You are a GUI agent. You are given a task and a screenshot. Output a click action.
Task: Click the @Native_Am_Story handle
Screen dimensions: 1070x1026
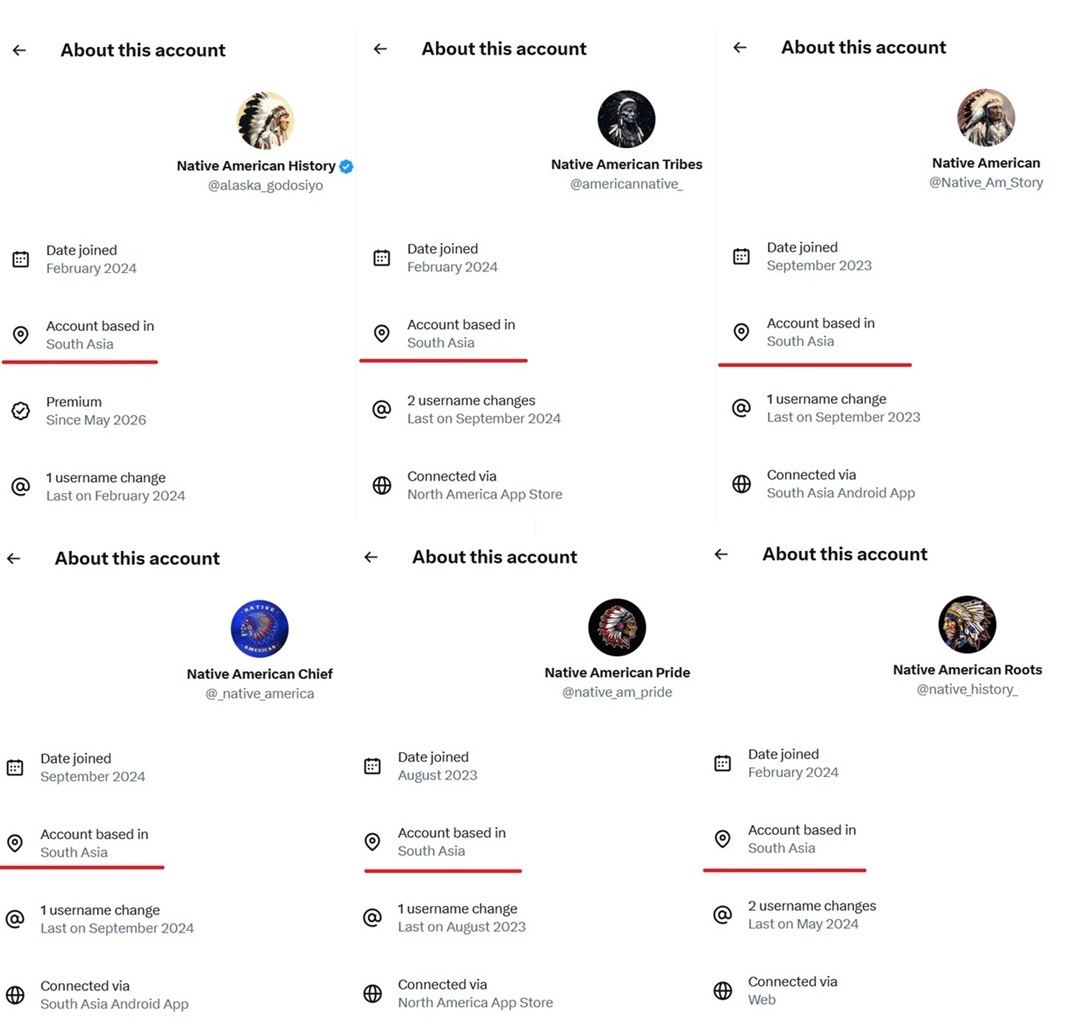pyautogui.click(x=986, y=182)
